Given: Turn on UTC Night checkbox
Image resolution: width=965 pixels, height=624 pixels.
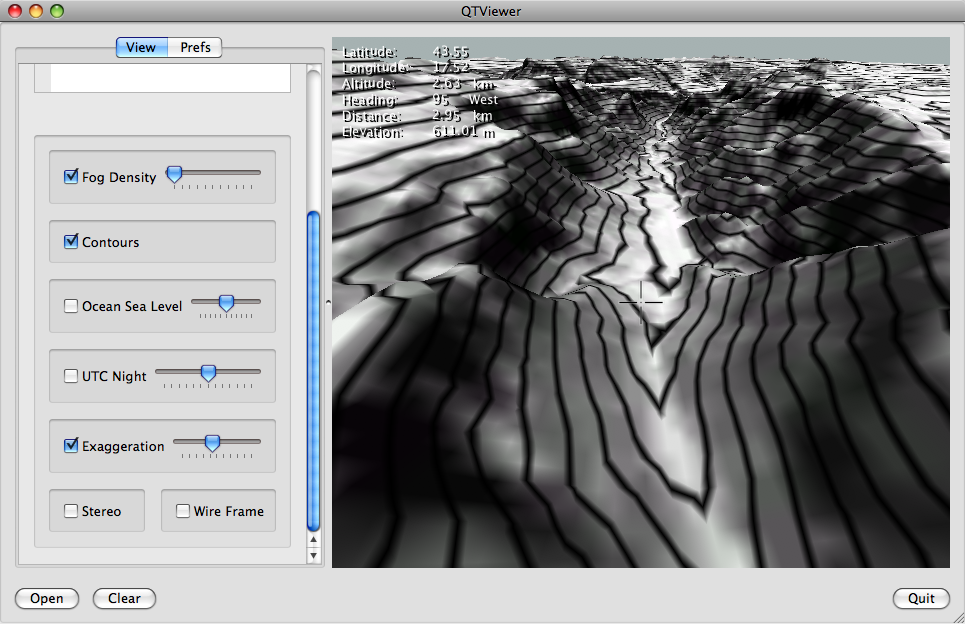Looking at the screenshot, I should 71,377.
